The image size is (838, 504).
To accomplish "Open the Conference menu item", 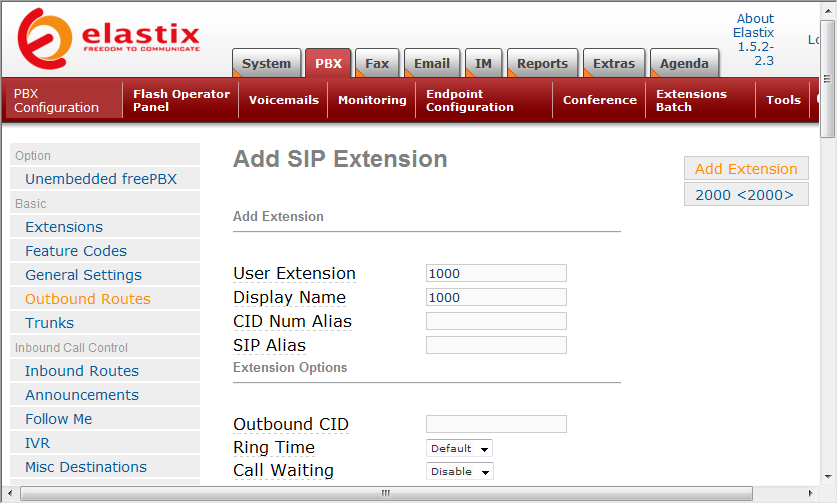I will point(599,100).
